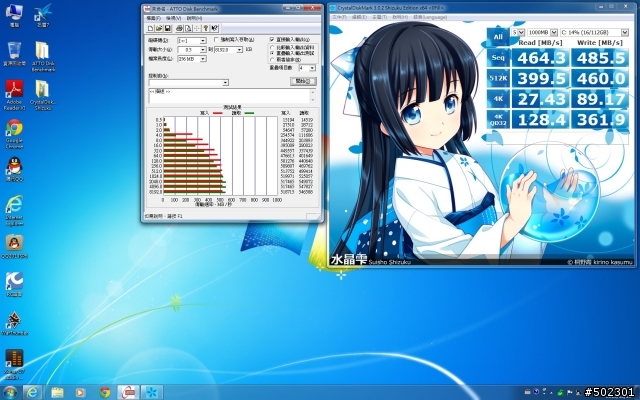Open the View menu in ATTO Disk Benchmark
Viewport: 640px width, 400px height.
point(173,18)
